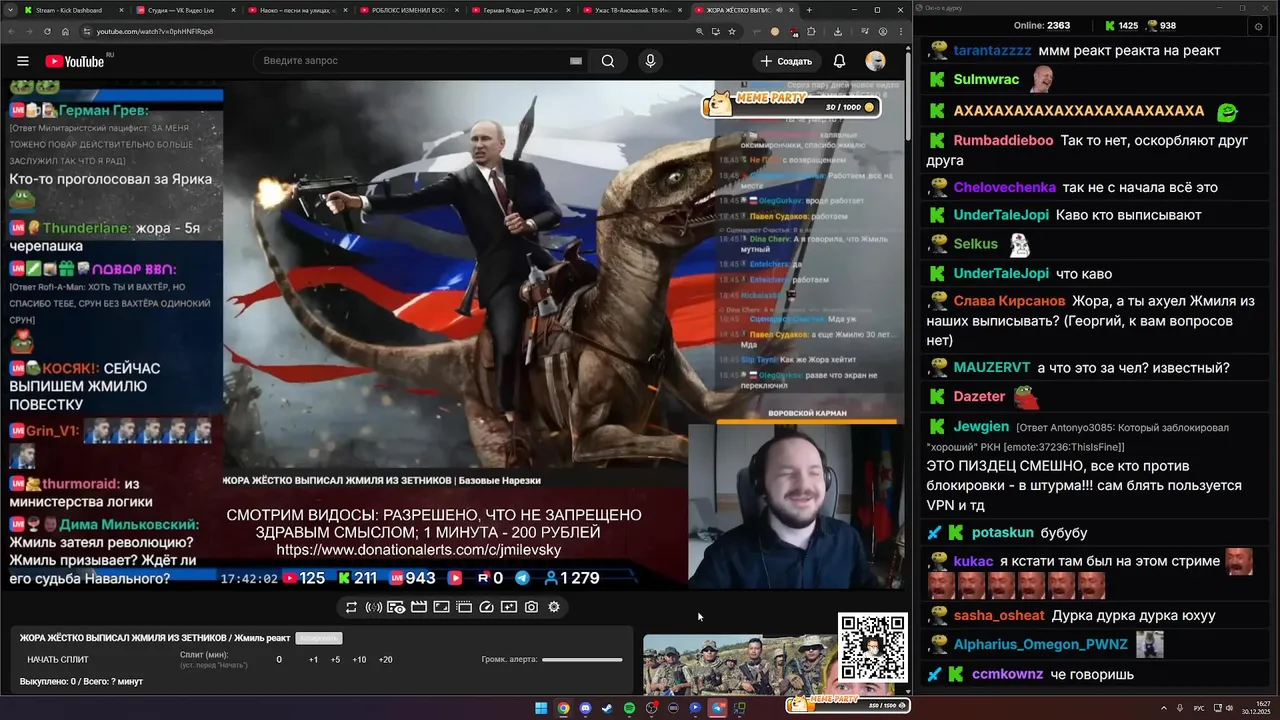Viewport: 1280px width, 720px height.
Task: Adjust the Громк. алерта volume slider
Action: 582,660
